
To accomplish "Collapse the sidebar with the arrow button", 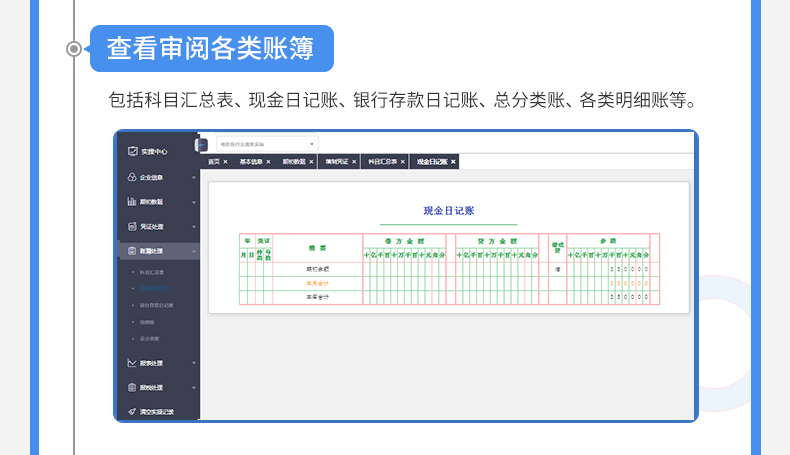I will point(202,145).
